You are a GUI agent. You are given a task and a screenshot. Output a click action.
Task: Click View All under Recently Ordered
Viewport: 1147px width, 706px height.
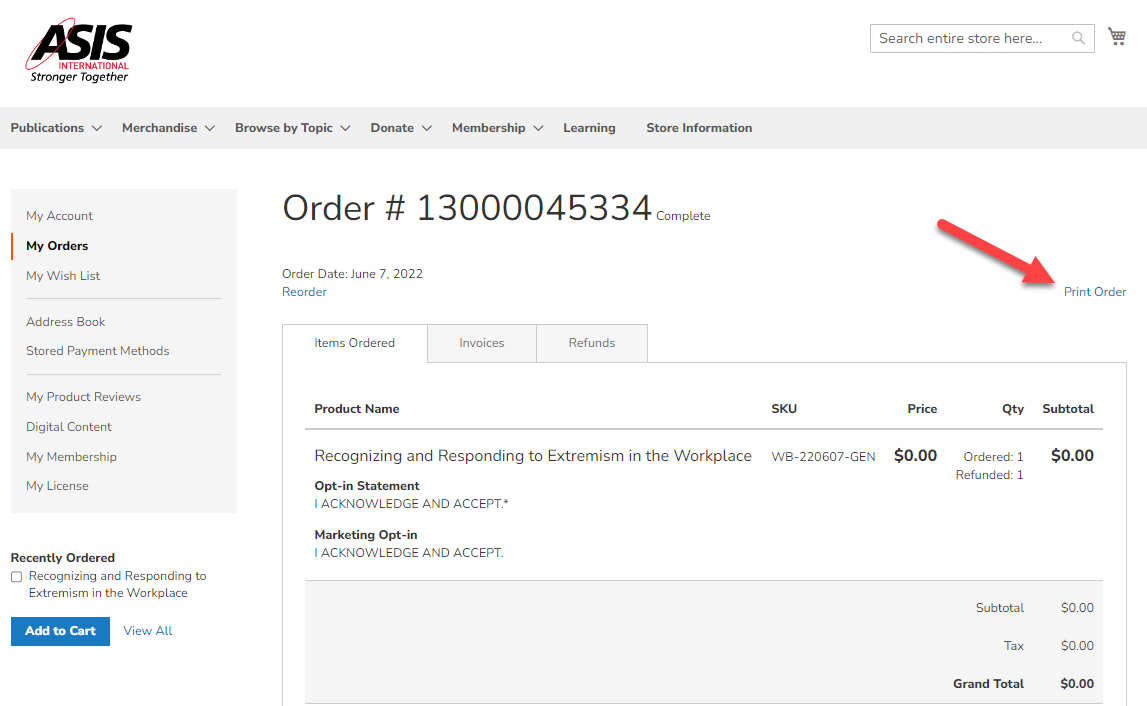click(x=147, y=630)
